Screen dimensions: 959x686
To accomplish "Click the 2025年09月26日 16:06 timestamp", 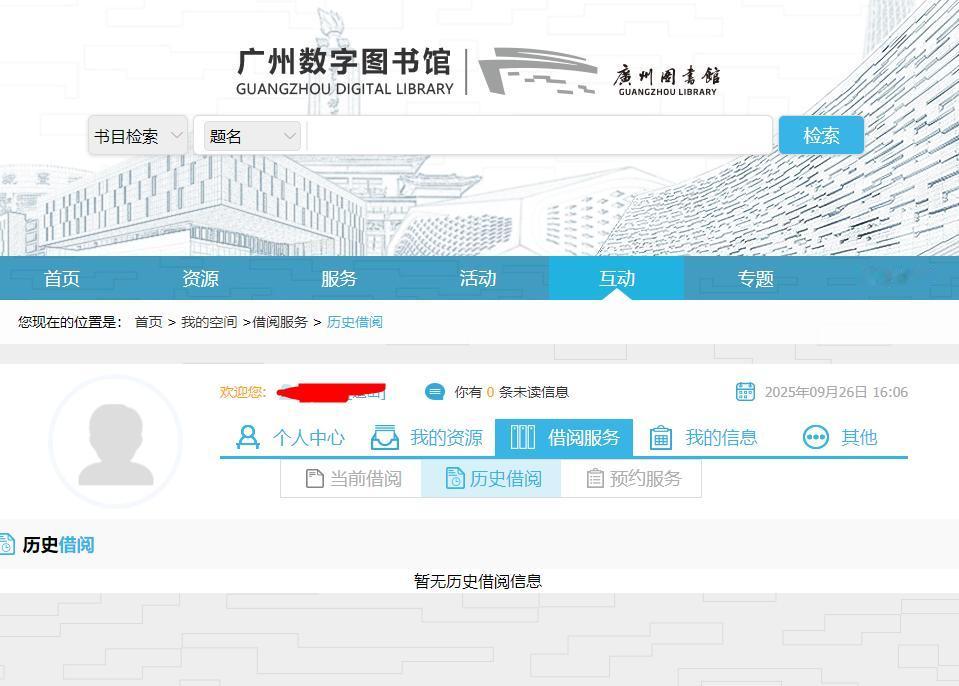I will tap(836, 393).
